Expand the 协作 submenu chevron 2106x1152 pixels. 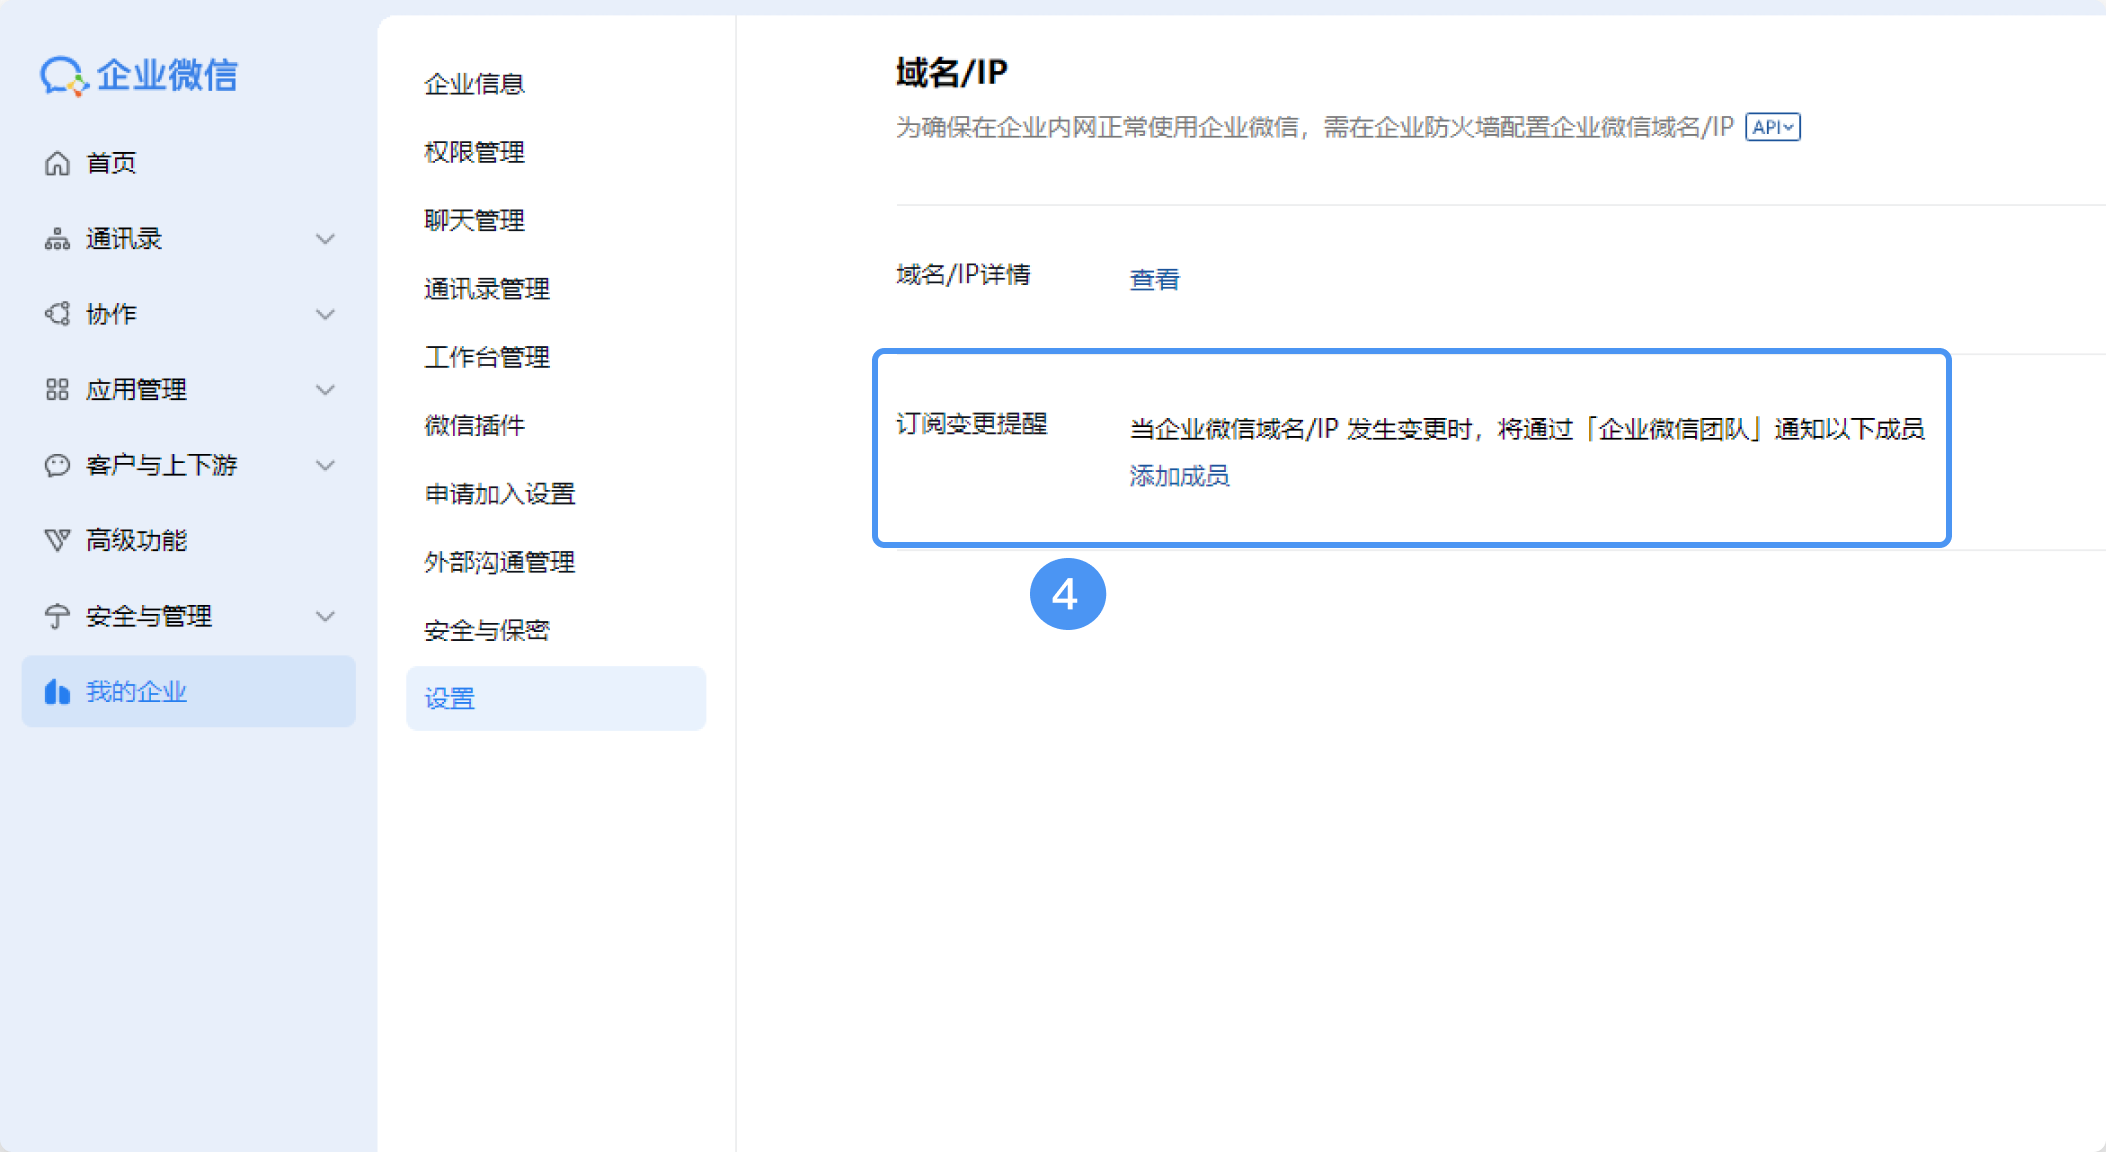click(x=325, y=314)
